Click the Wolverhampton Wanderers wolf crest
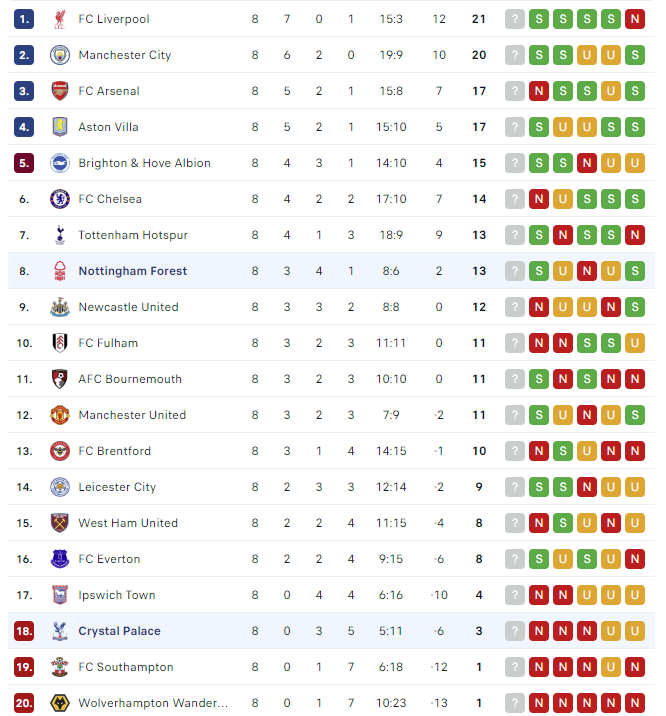 pos(59,703)
